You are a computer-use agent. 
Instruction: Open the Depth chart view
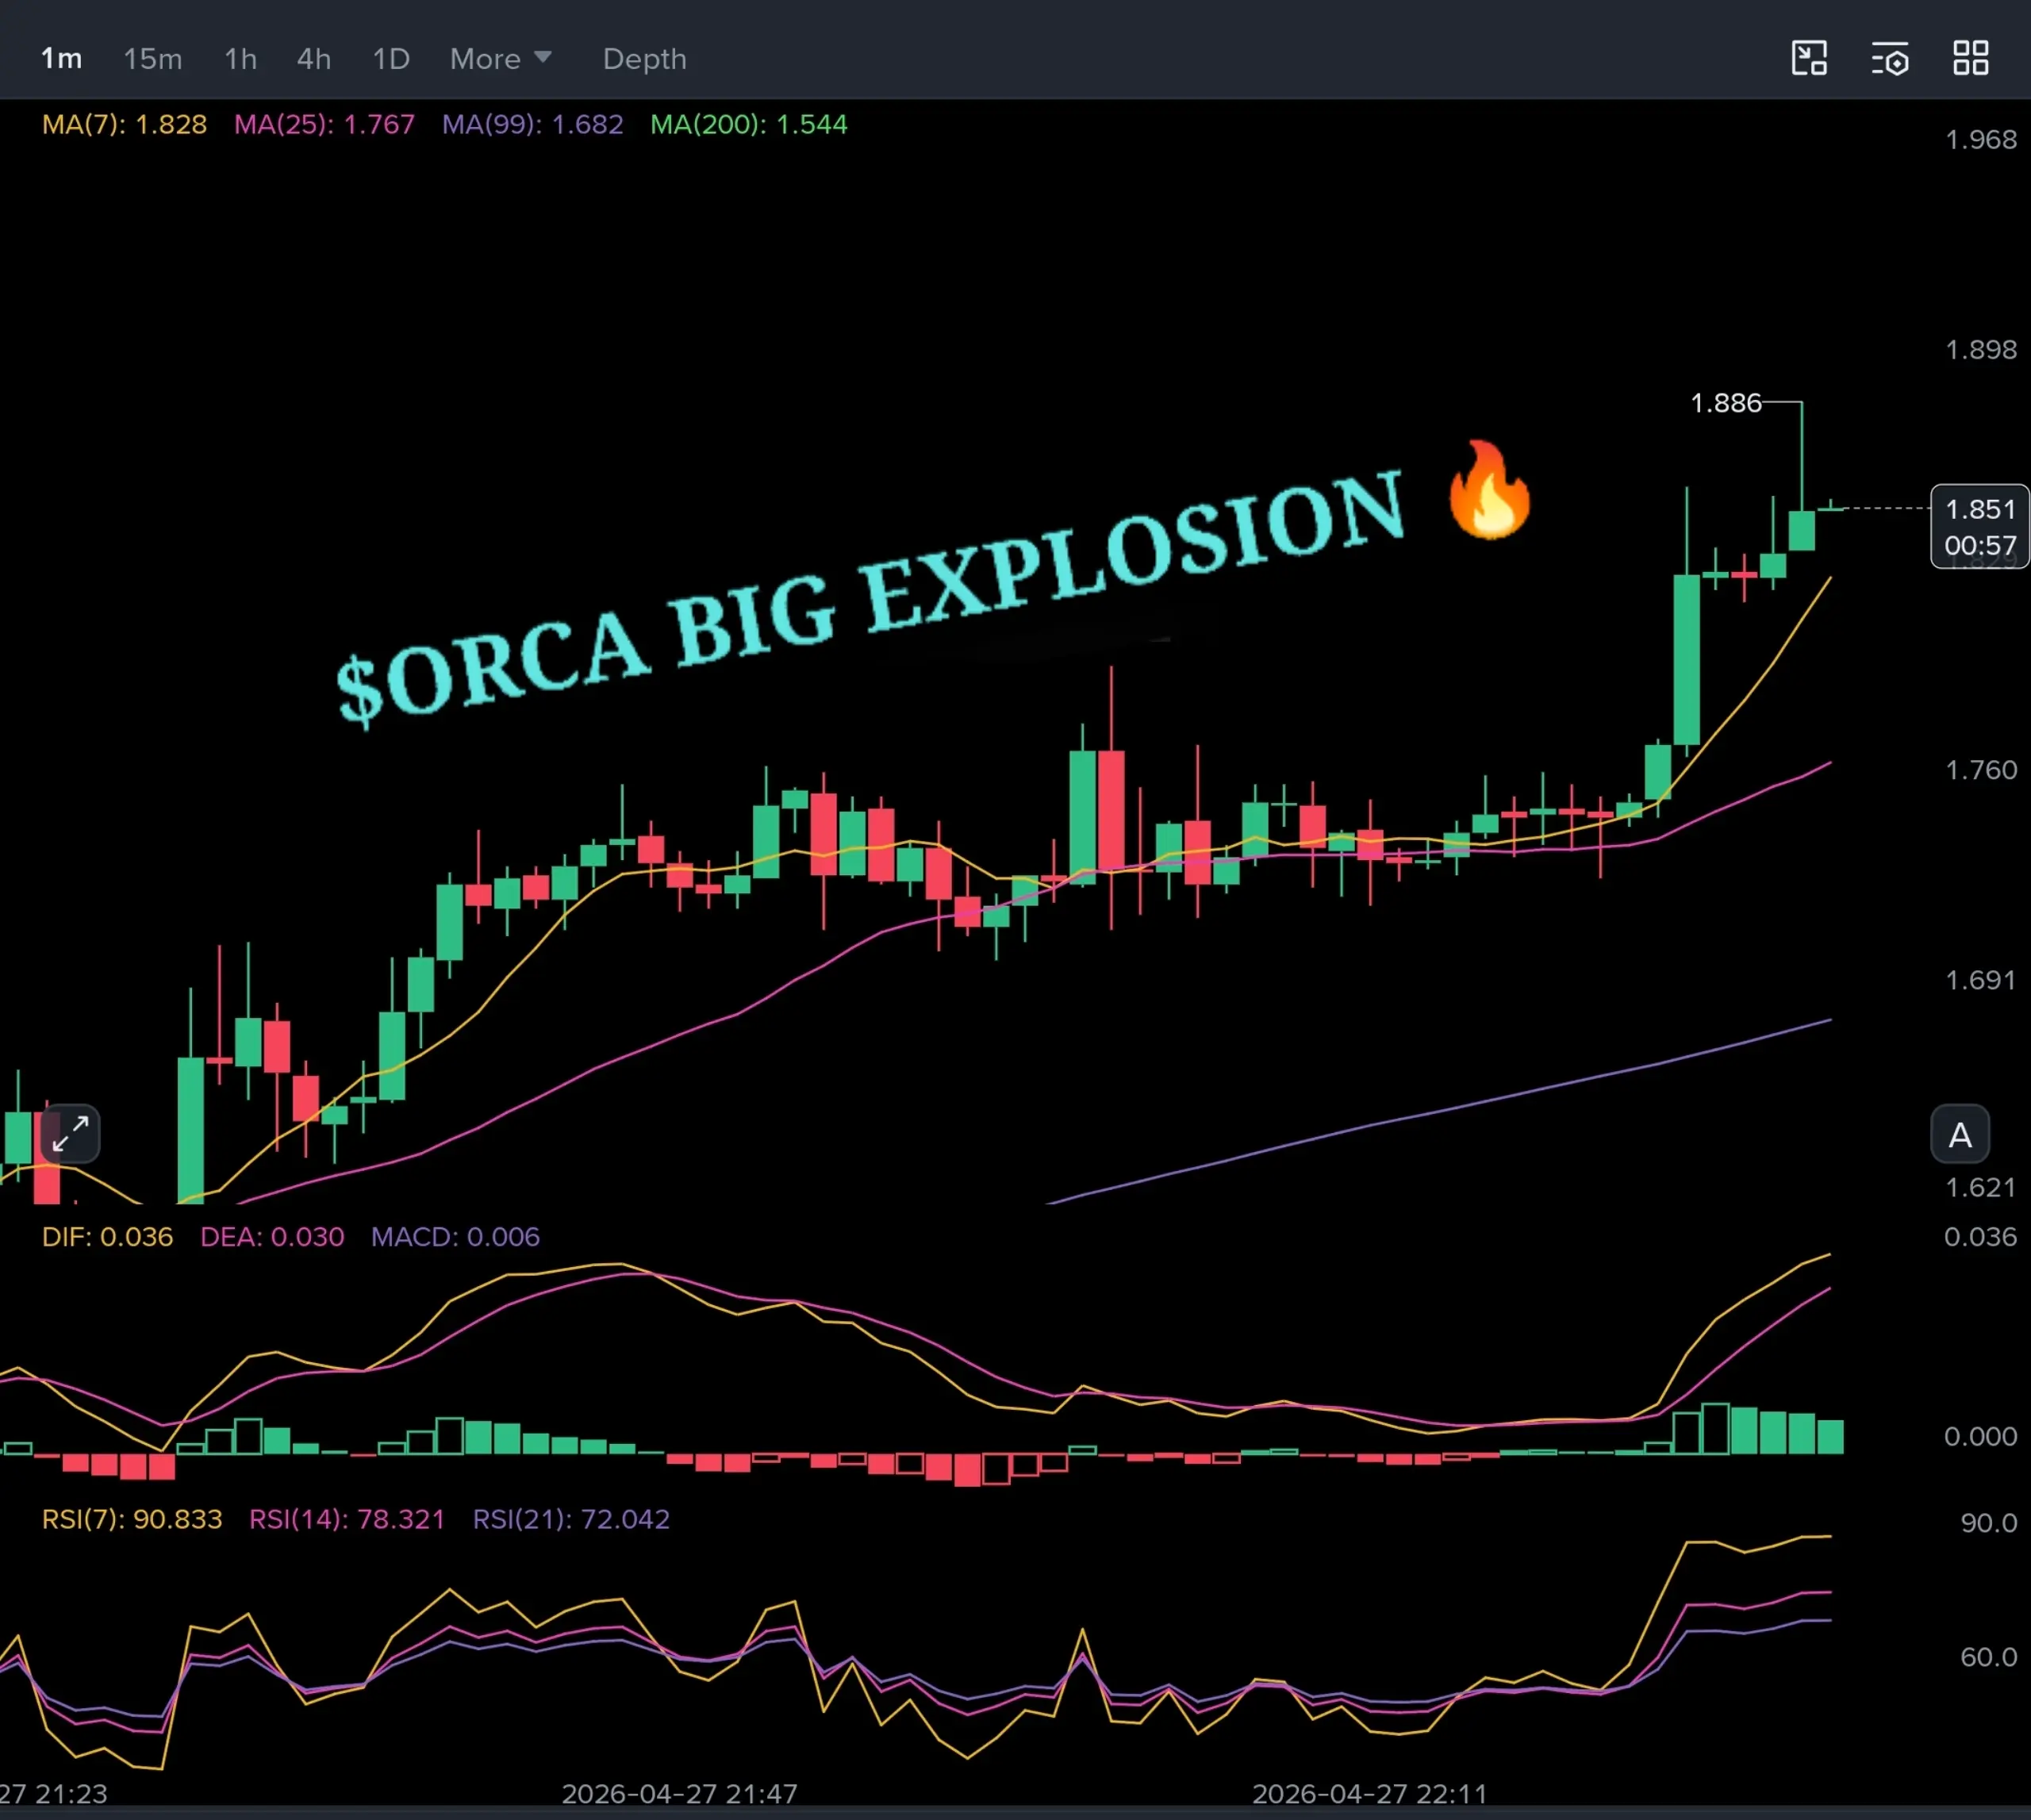(x=644, y=59)
